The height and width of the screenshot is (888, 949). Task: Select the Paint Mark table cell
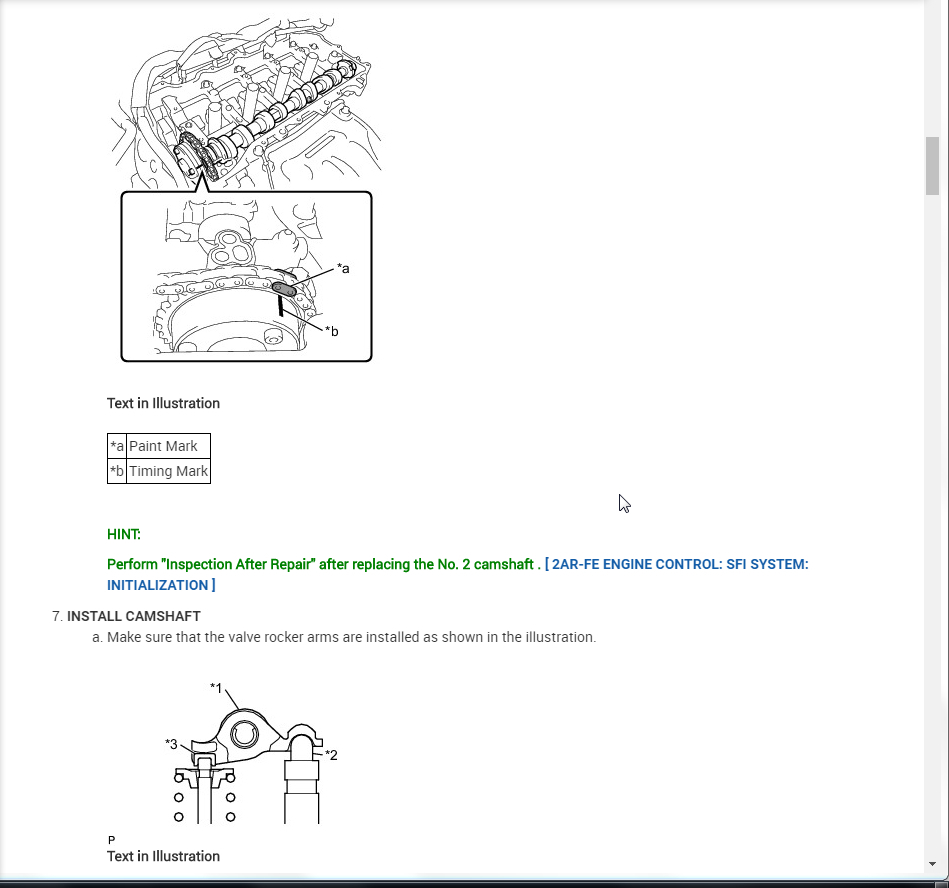pyautogui.click(x=168, y=446)
